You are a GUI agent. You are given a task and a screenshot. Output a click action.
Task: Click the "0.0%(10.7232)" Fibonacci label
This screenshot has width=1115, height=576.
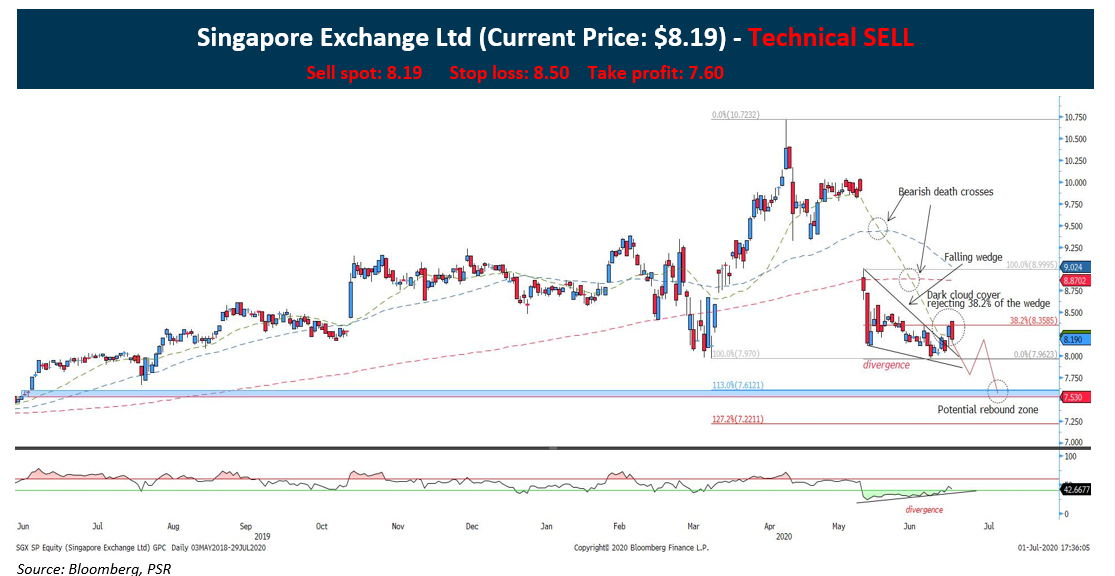coord(737,114)
